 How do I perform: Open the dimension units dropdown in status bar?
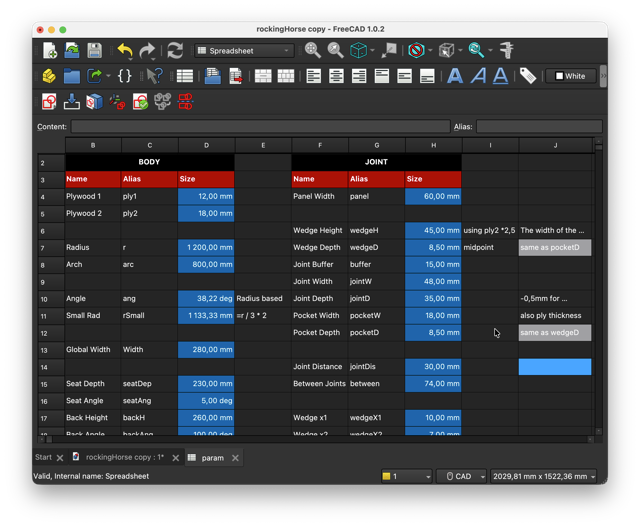543,476
